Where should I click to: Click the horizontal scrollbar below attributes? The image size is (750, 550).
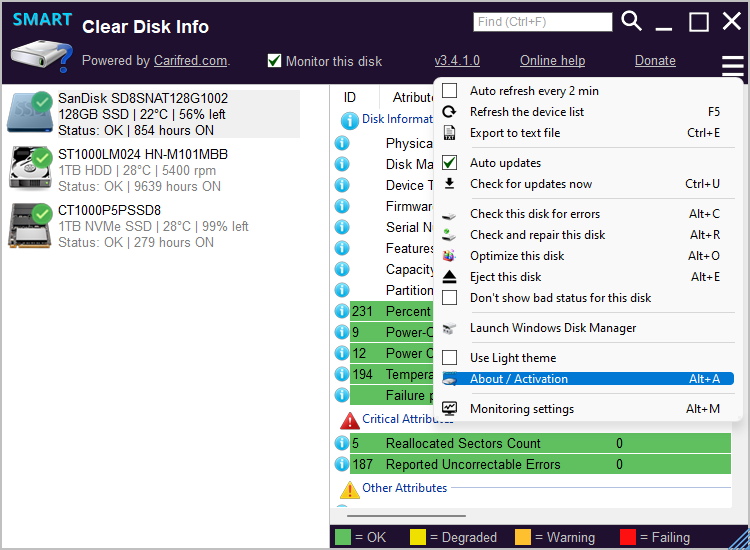pos(406,516)
